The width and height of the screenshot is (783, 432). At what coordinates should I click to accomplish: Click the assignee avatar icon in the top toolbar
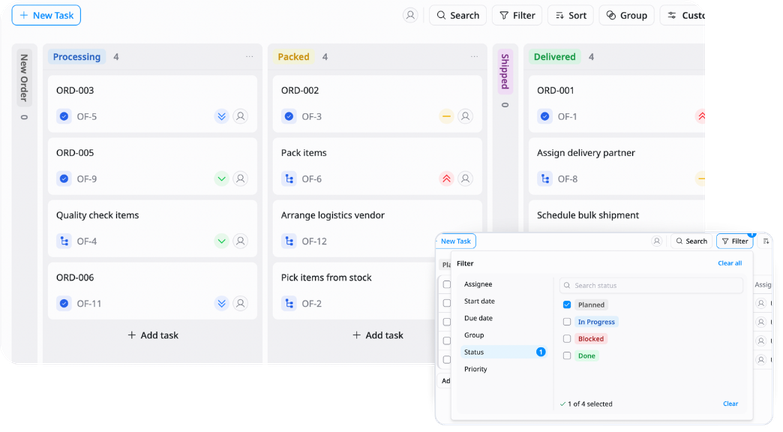410,15
